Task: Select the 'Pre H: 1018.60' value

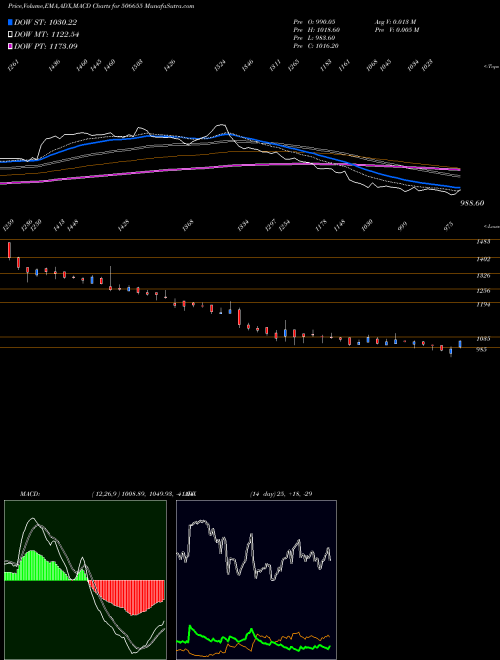Action: point(316,30)
